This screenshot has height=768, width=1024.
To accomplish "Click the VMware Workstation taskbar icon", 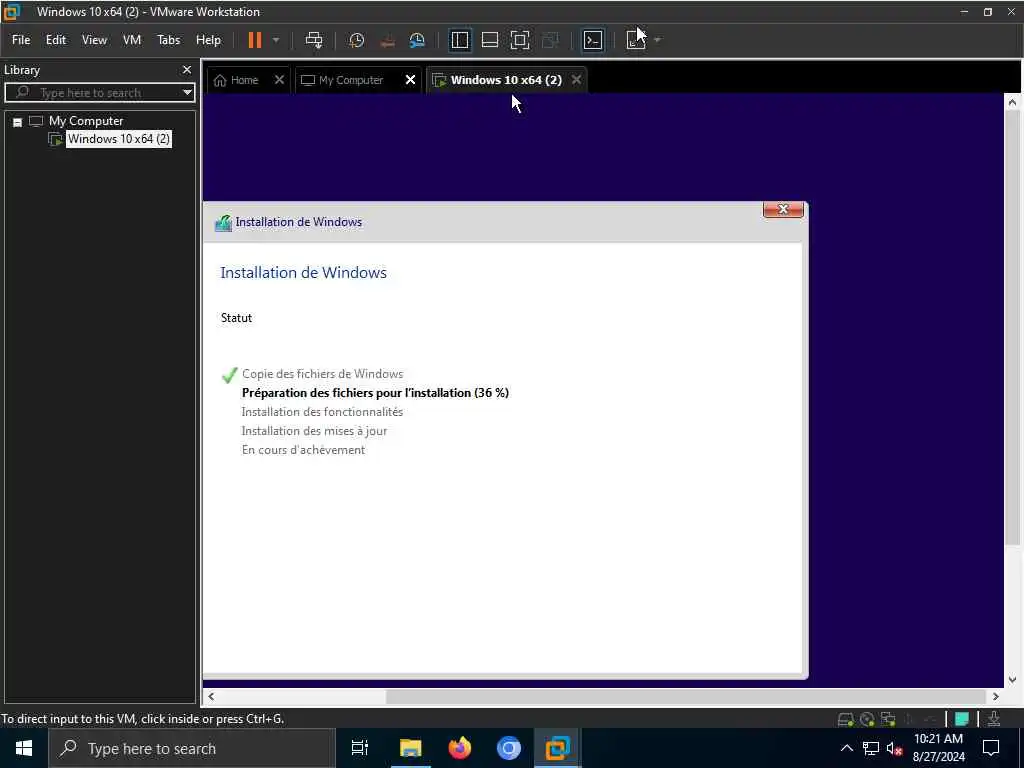I will click(558, 748).
